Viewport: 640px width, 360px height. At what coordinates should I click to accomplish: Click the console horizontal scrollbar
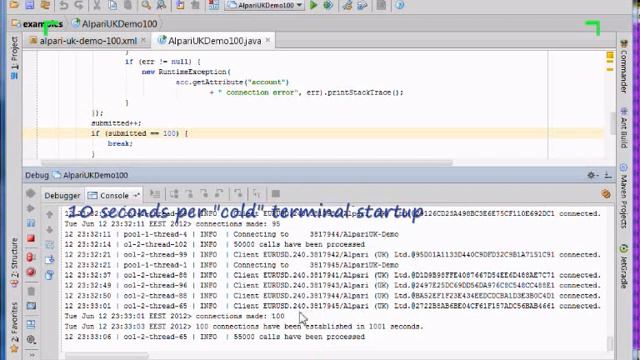[107, 356]
